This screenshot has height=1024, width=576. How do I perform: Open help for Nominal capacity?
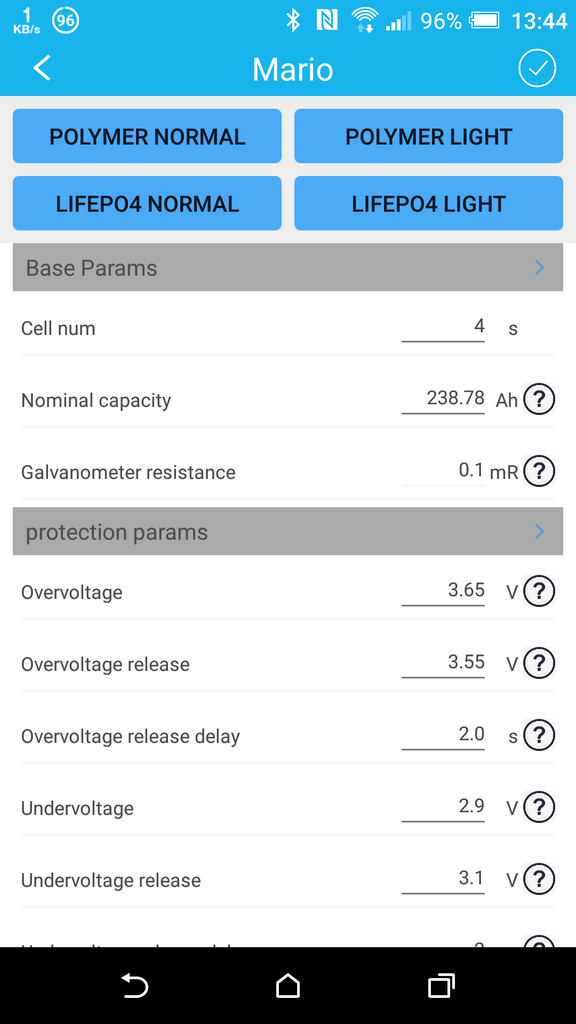tap(539, 398)
